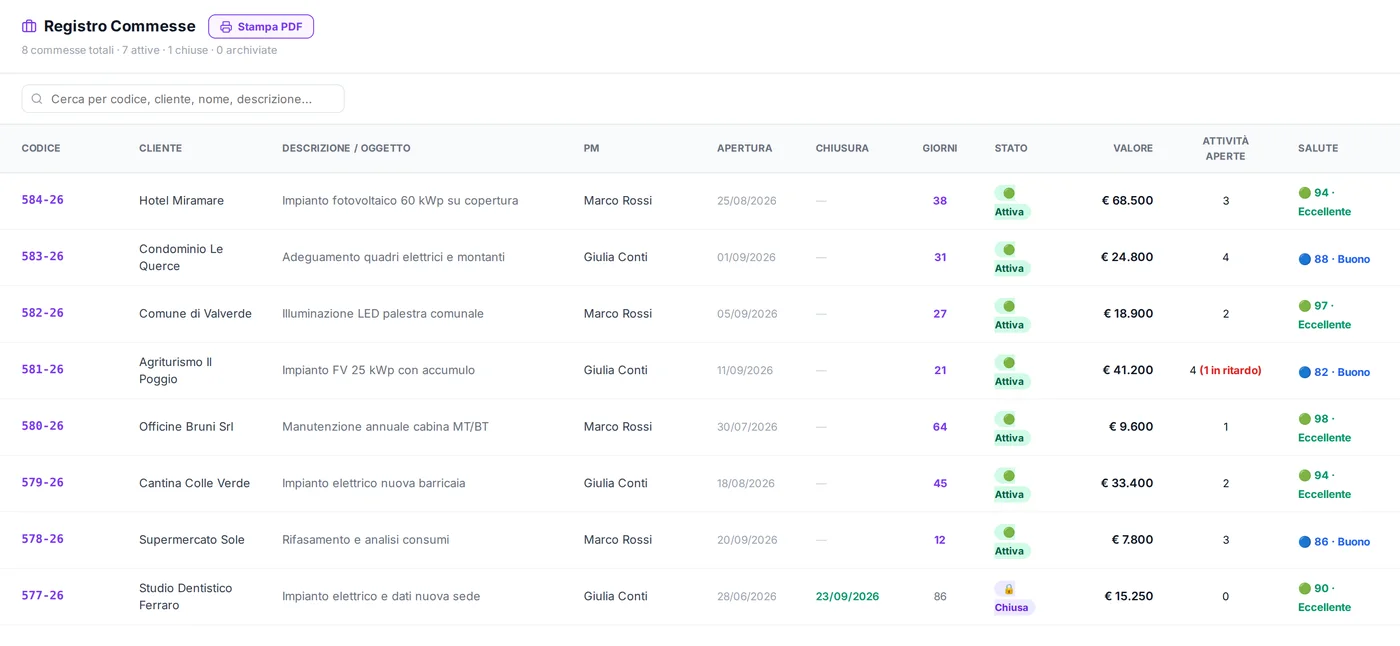
Task: Click the Attiva status badge for Hotel Miramare
Action: tap(1012, 202)
